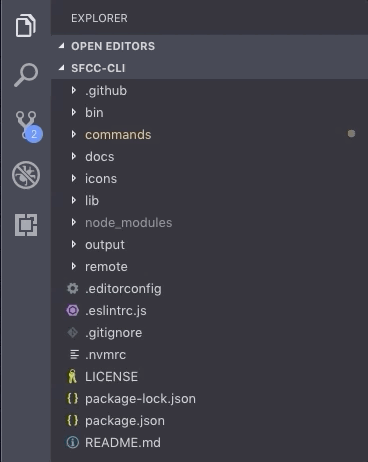This screenshot has width=368, height=462.
Task: Open the Search view in activity bar
Action: [x=26, y=75]
